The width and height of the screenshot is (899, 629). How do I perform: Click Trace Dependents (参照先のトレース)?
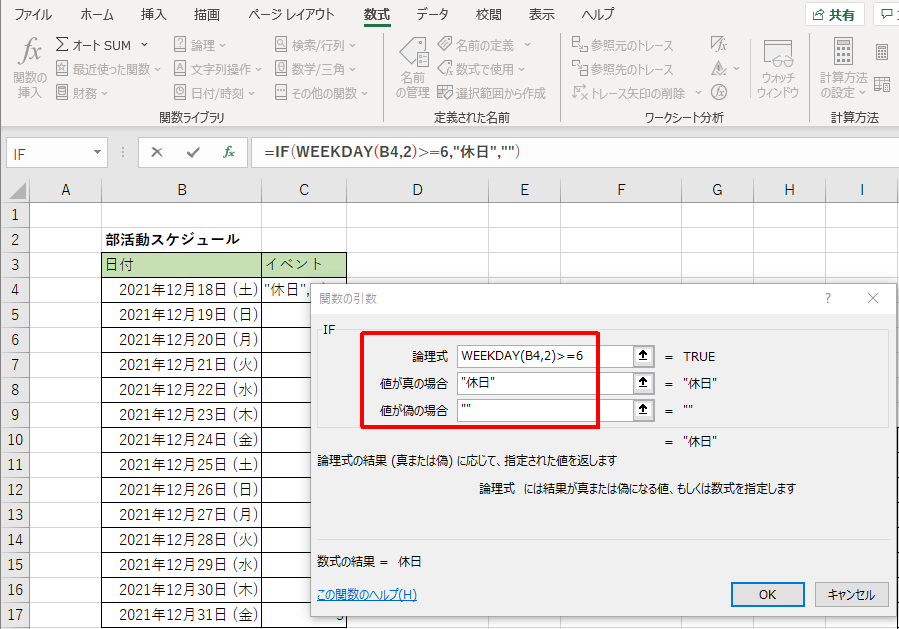622,69
